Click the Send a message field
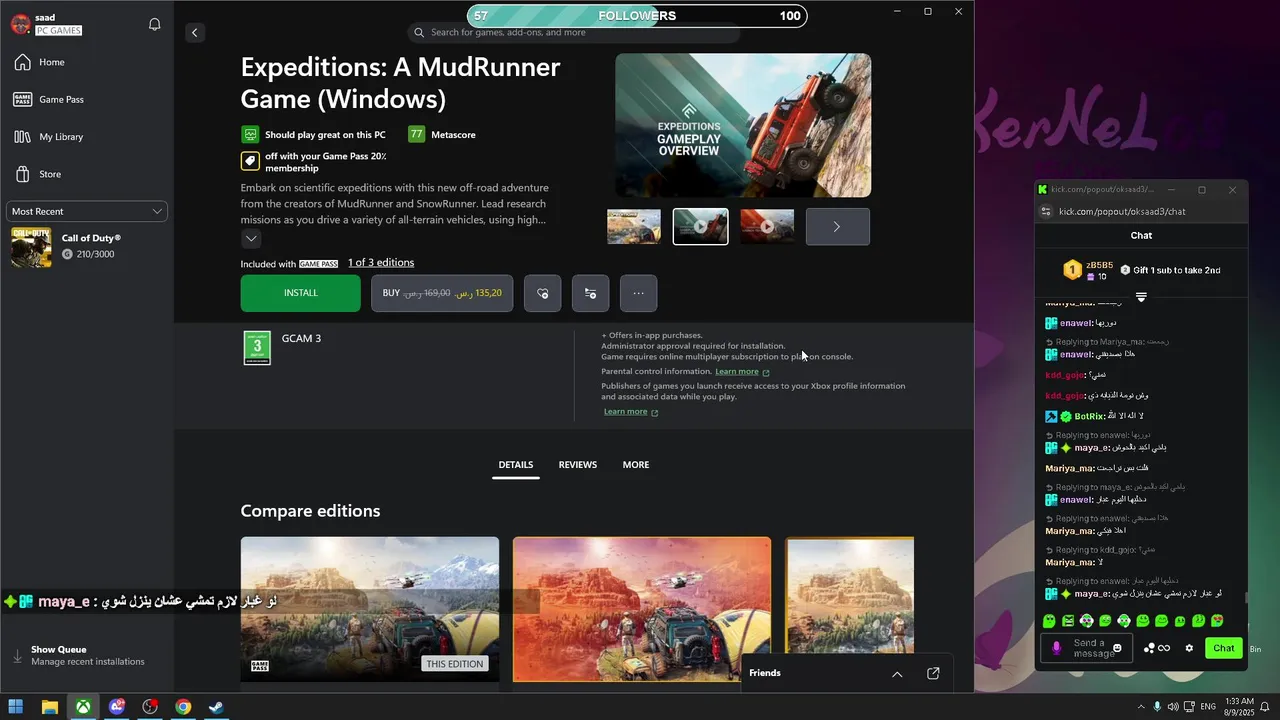The height and width of the screenshot is (720, 1280). tap(1088, 648)
